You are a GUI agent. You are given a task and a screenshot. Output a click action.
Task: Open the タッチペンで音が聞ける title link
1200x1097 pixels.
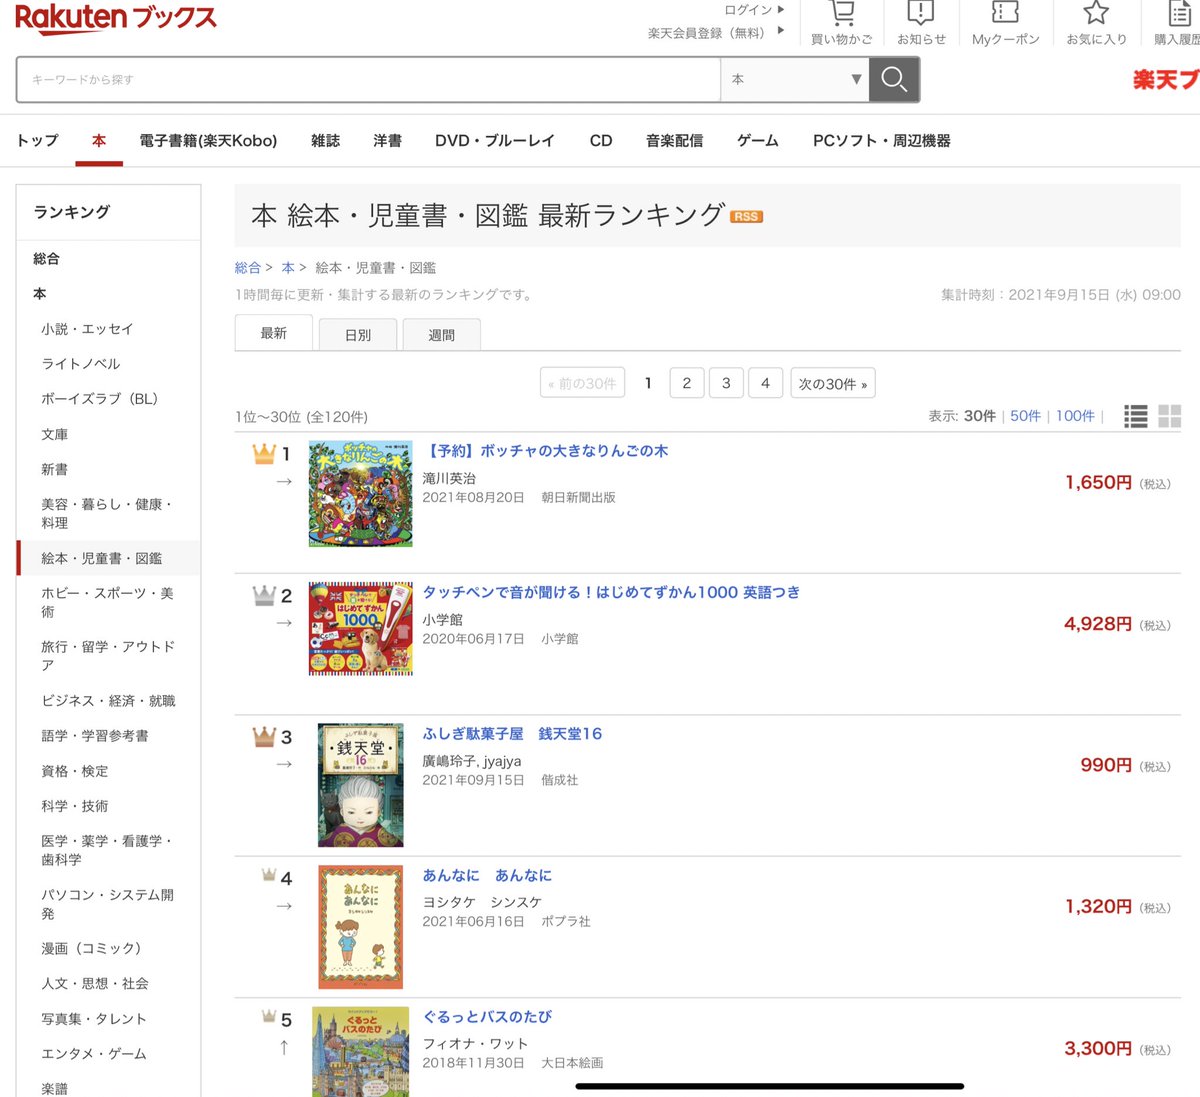point(611,592)
